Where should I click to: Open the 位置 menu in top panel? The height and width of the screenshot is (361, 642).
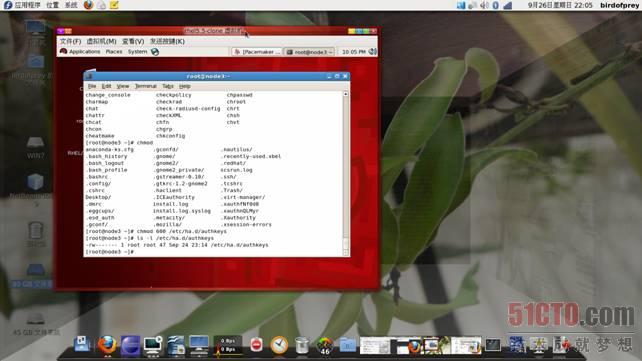[52, 5]
